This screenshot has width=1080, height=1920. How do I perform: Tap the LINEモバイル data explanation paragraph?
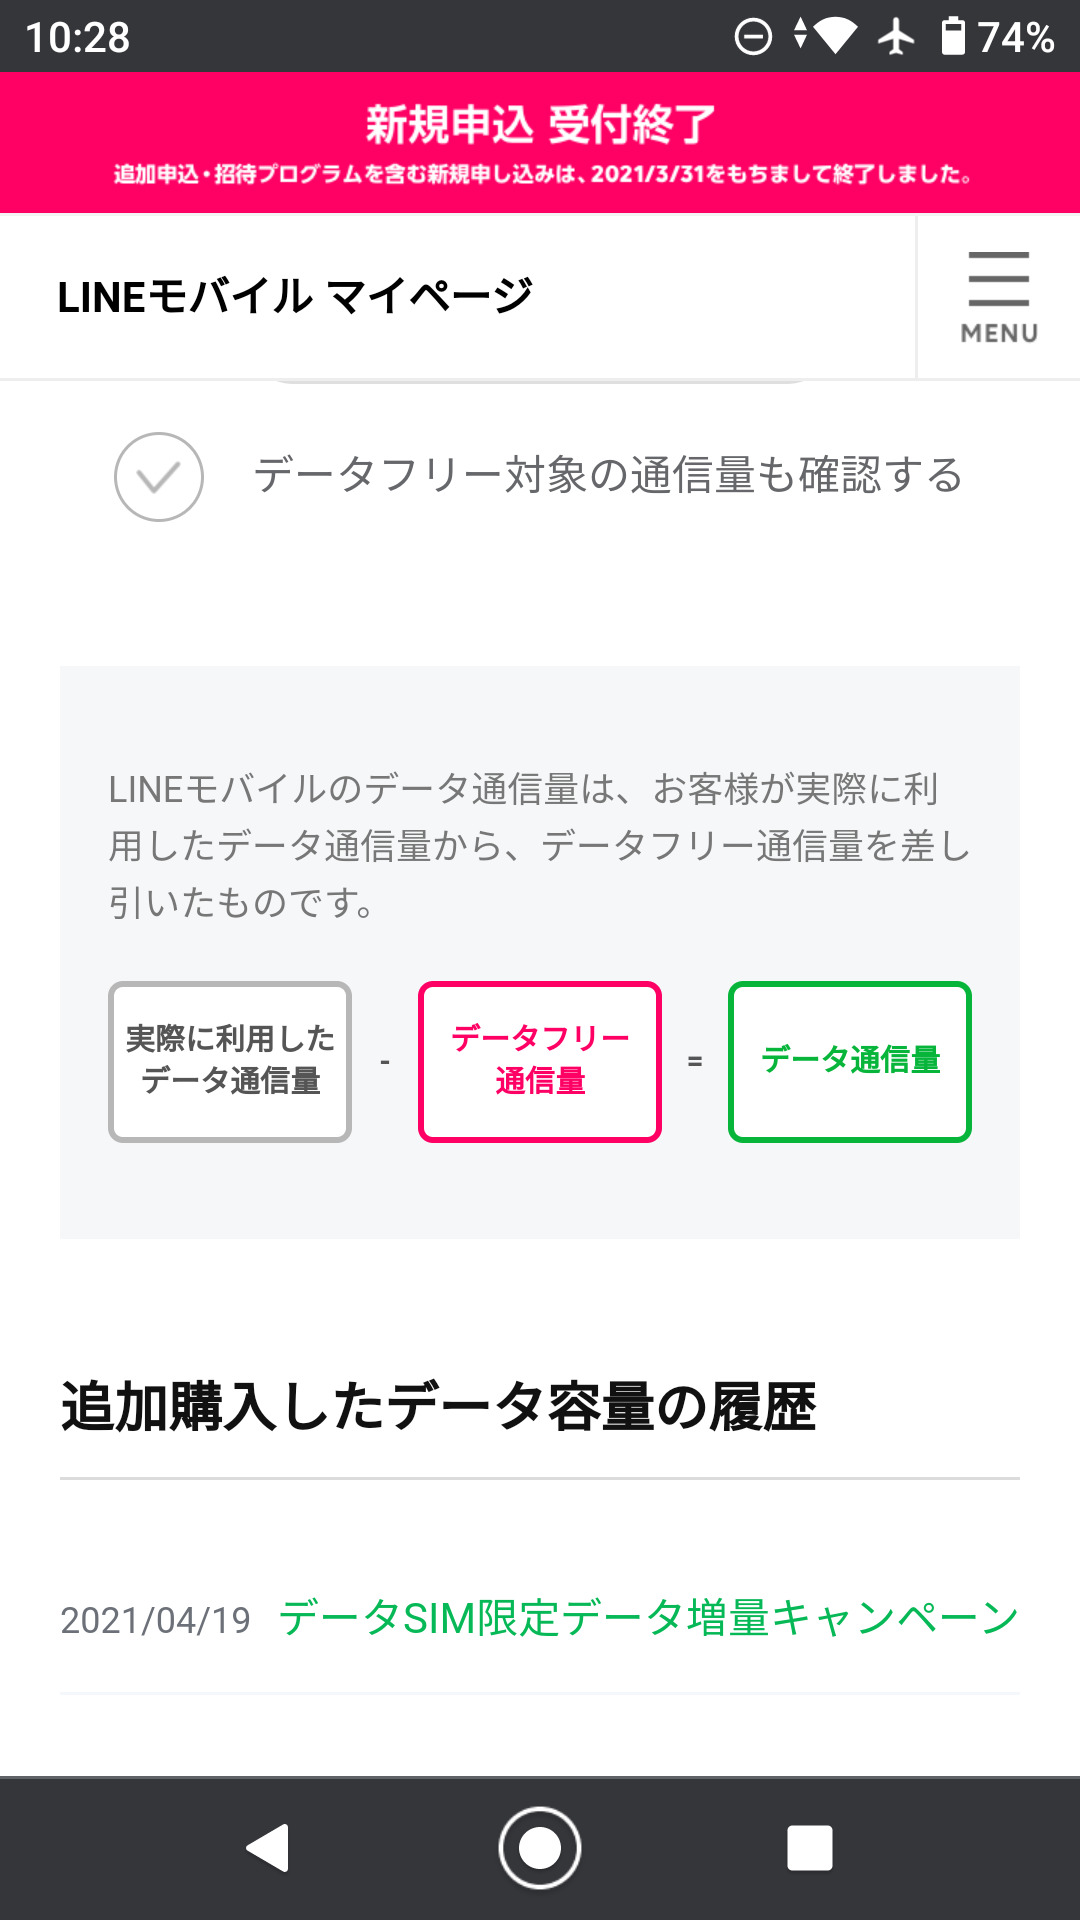coord(540,846)
